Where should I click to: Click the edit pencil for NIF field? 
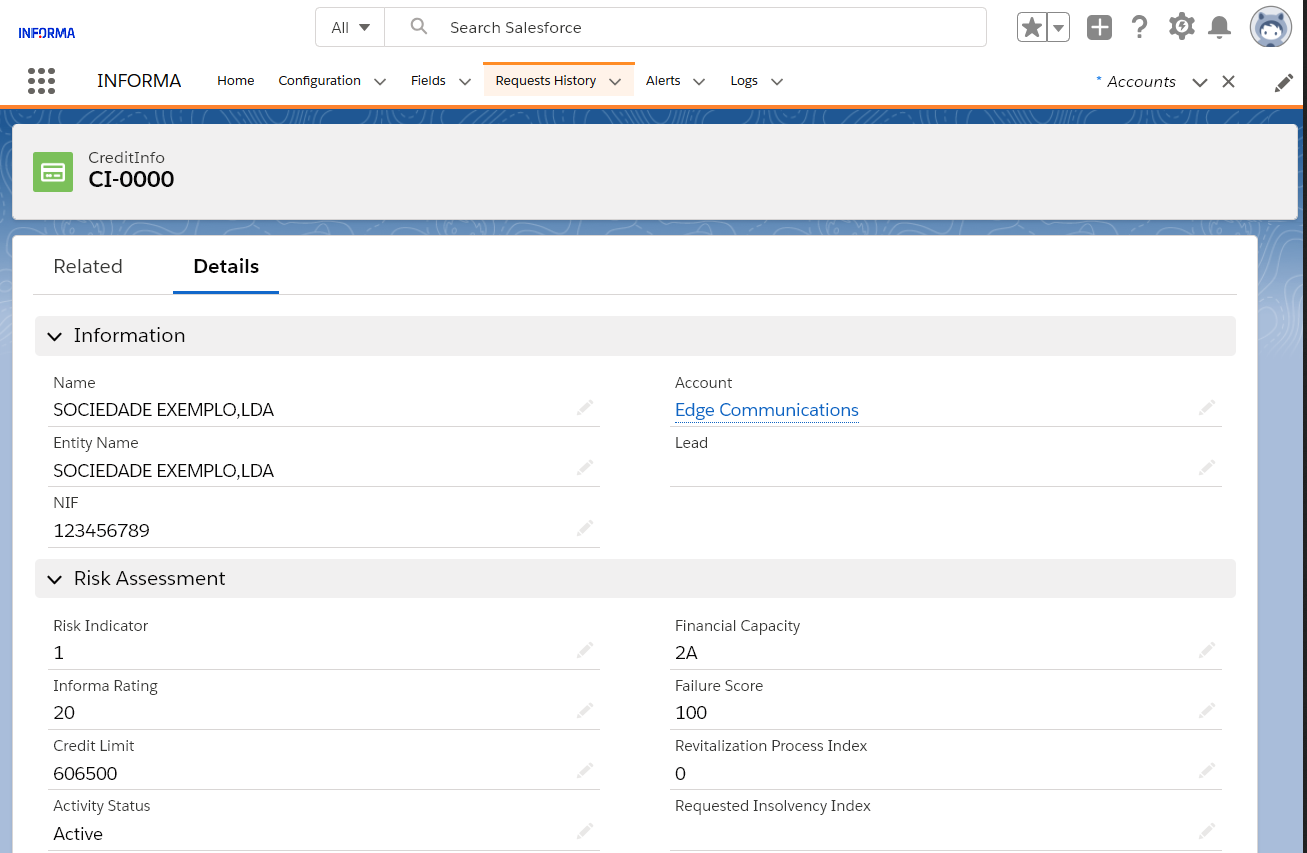[585, 528]
